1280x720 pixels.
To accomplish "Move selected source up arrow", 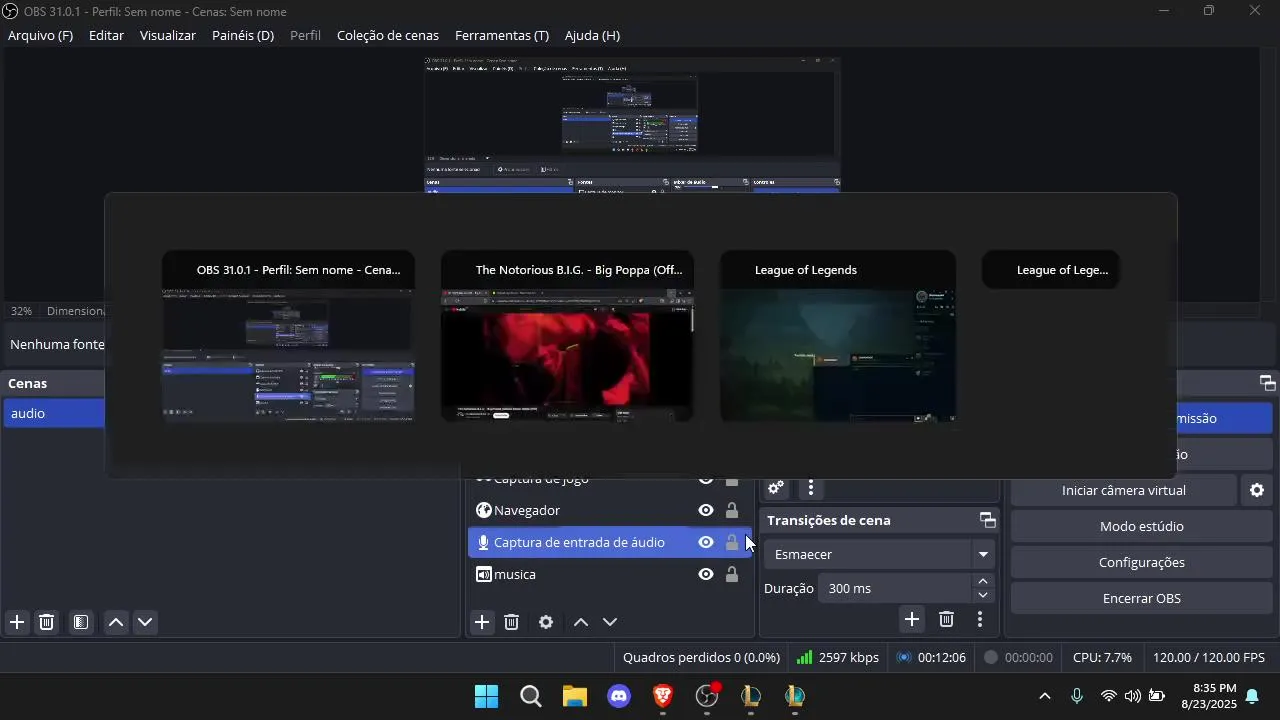I will coord(581,622).
